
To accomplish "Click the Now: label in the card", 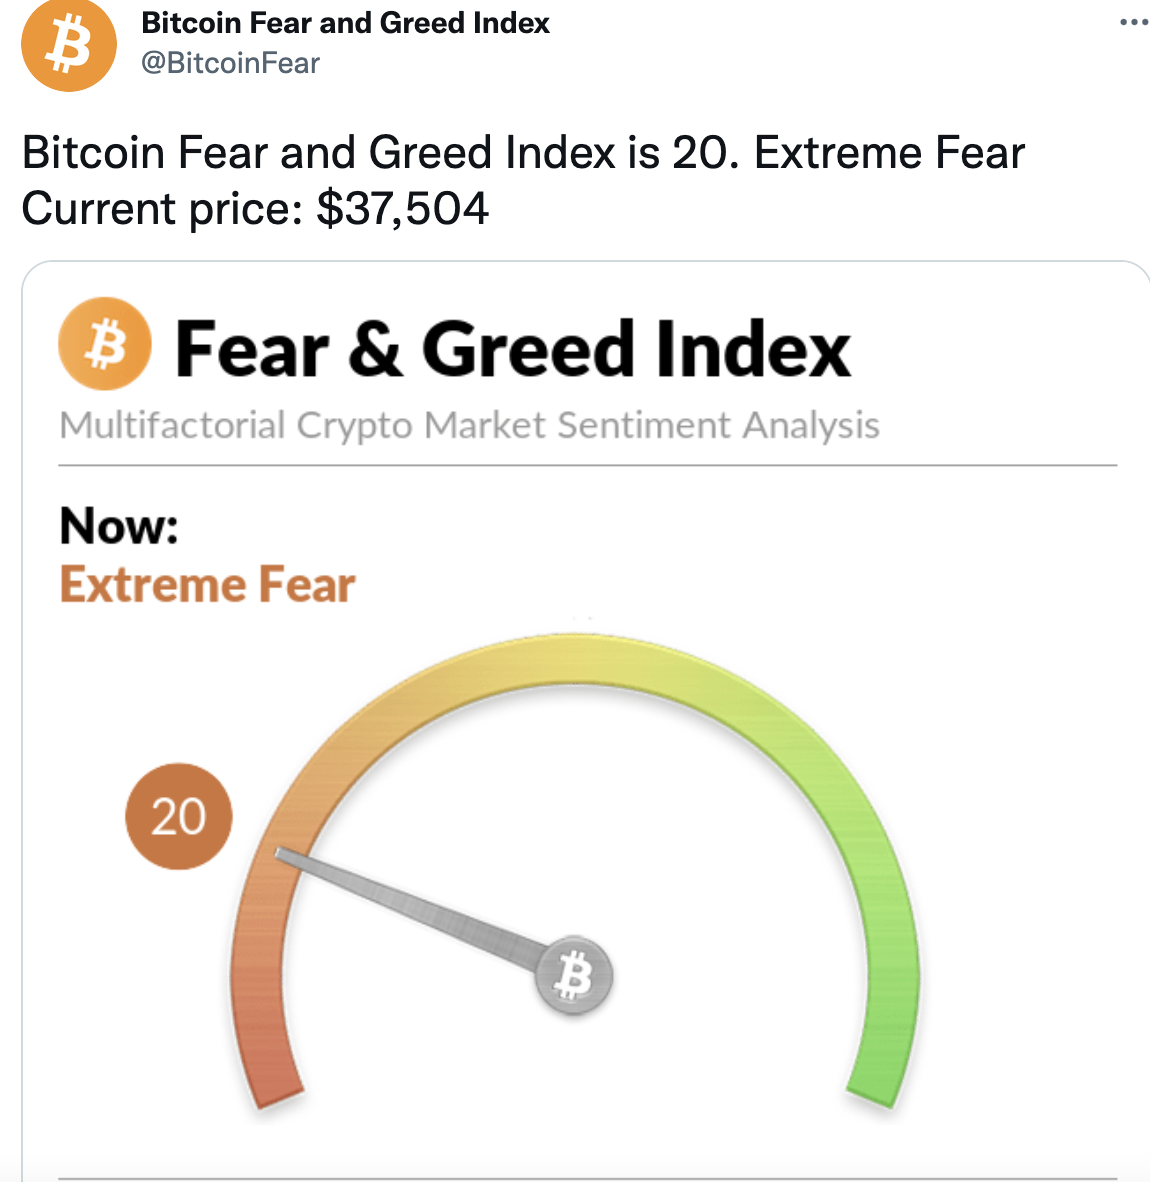I will 119,525.
